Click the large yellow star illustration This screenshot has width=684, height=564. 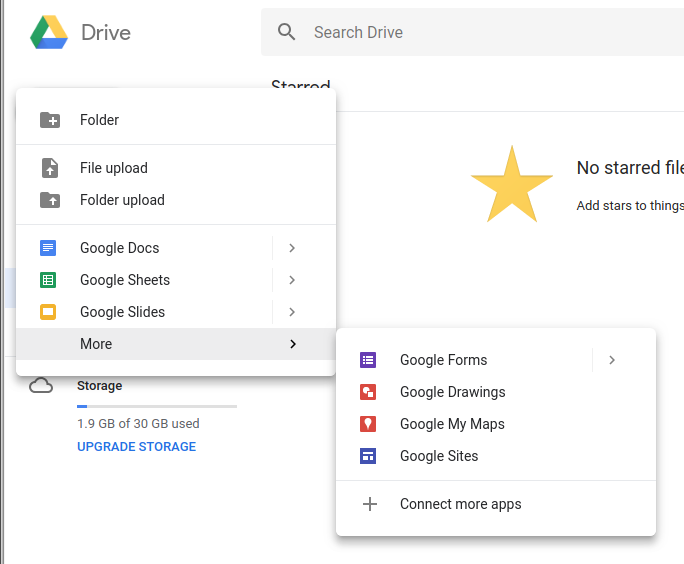coord(512,185)
